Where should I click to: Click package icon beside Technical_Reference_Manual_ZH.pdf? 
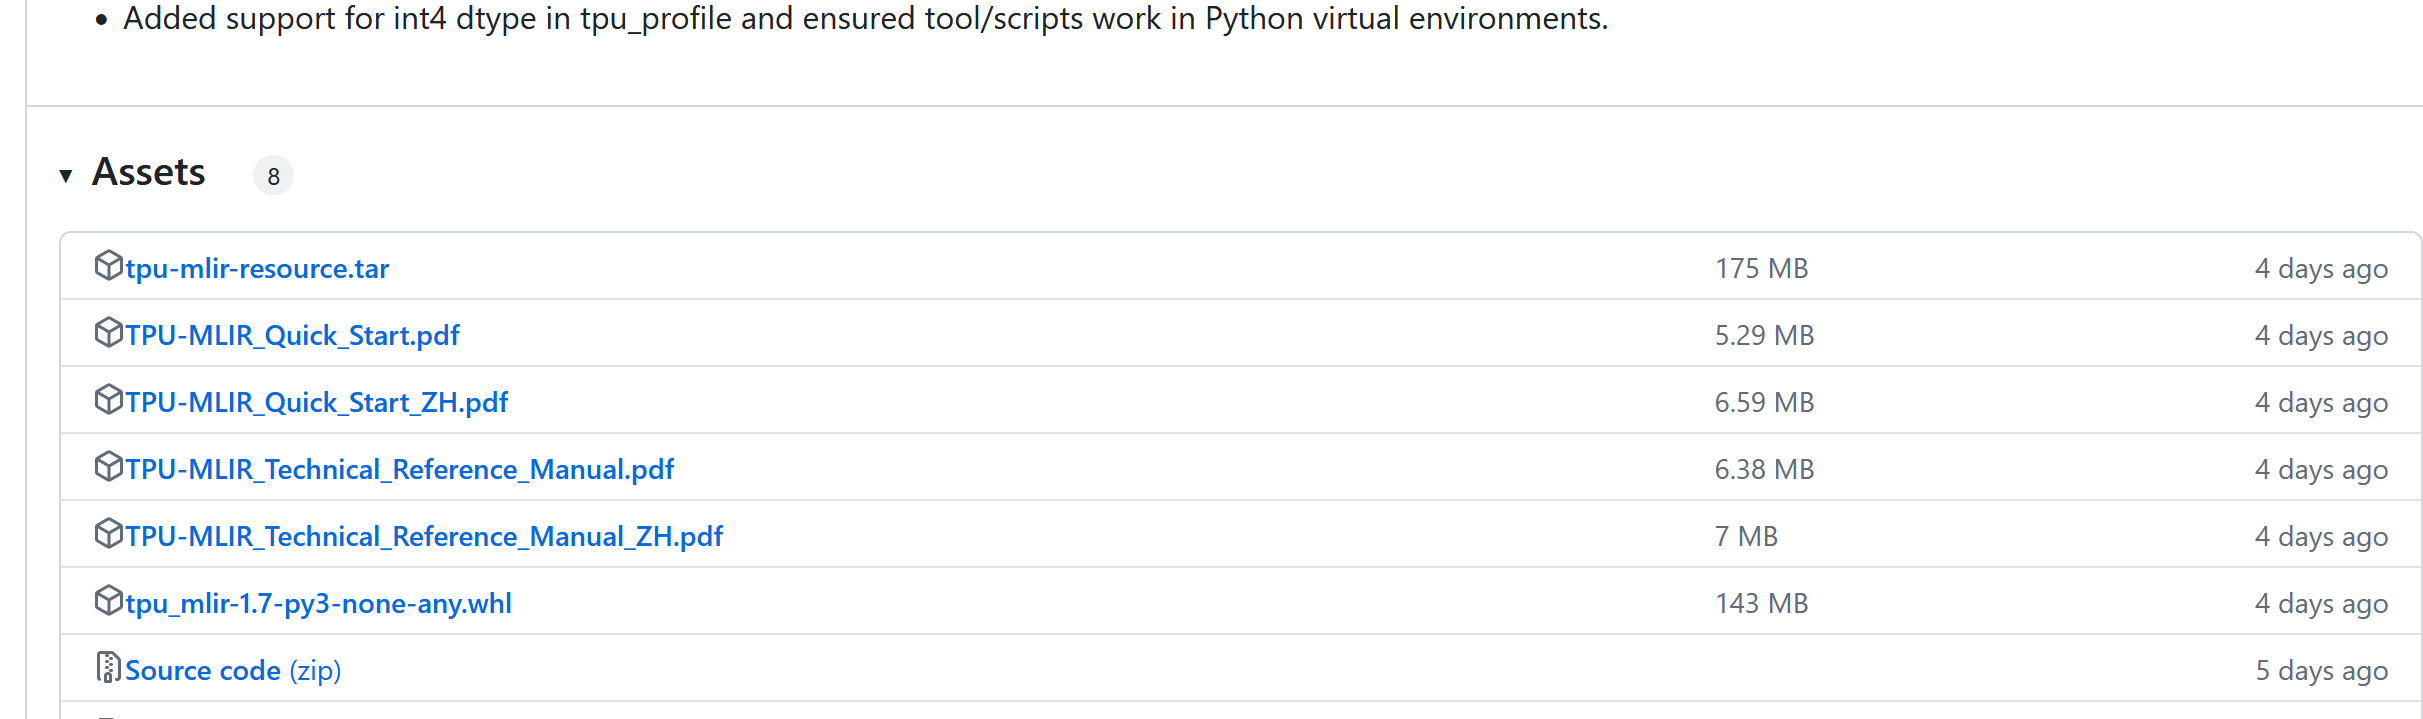coord(108,534)
